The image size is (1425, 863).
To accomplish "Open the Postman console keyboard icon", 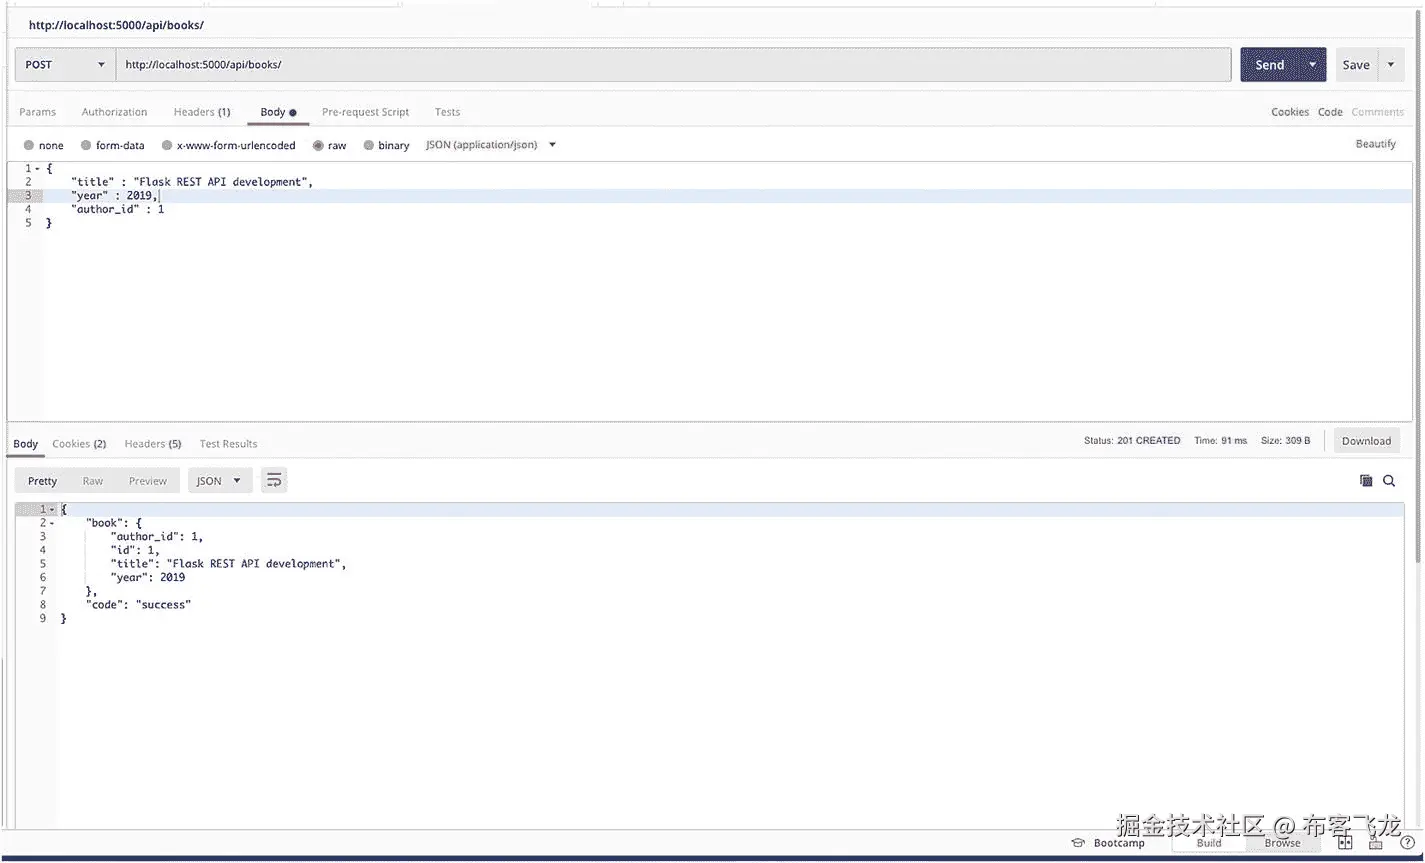I will click(x=1376, y=842).
